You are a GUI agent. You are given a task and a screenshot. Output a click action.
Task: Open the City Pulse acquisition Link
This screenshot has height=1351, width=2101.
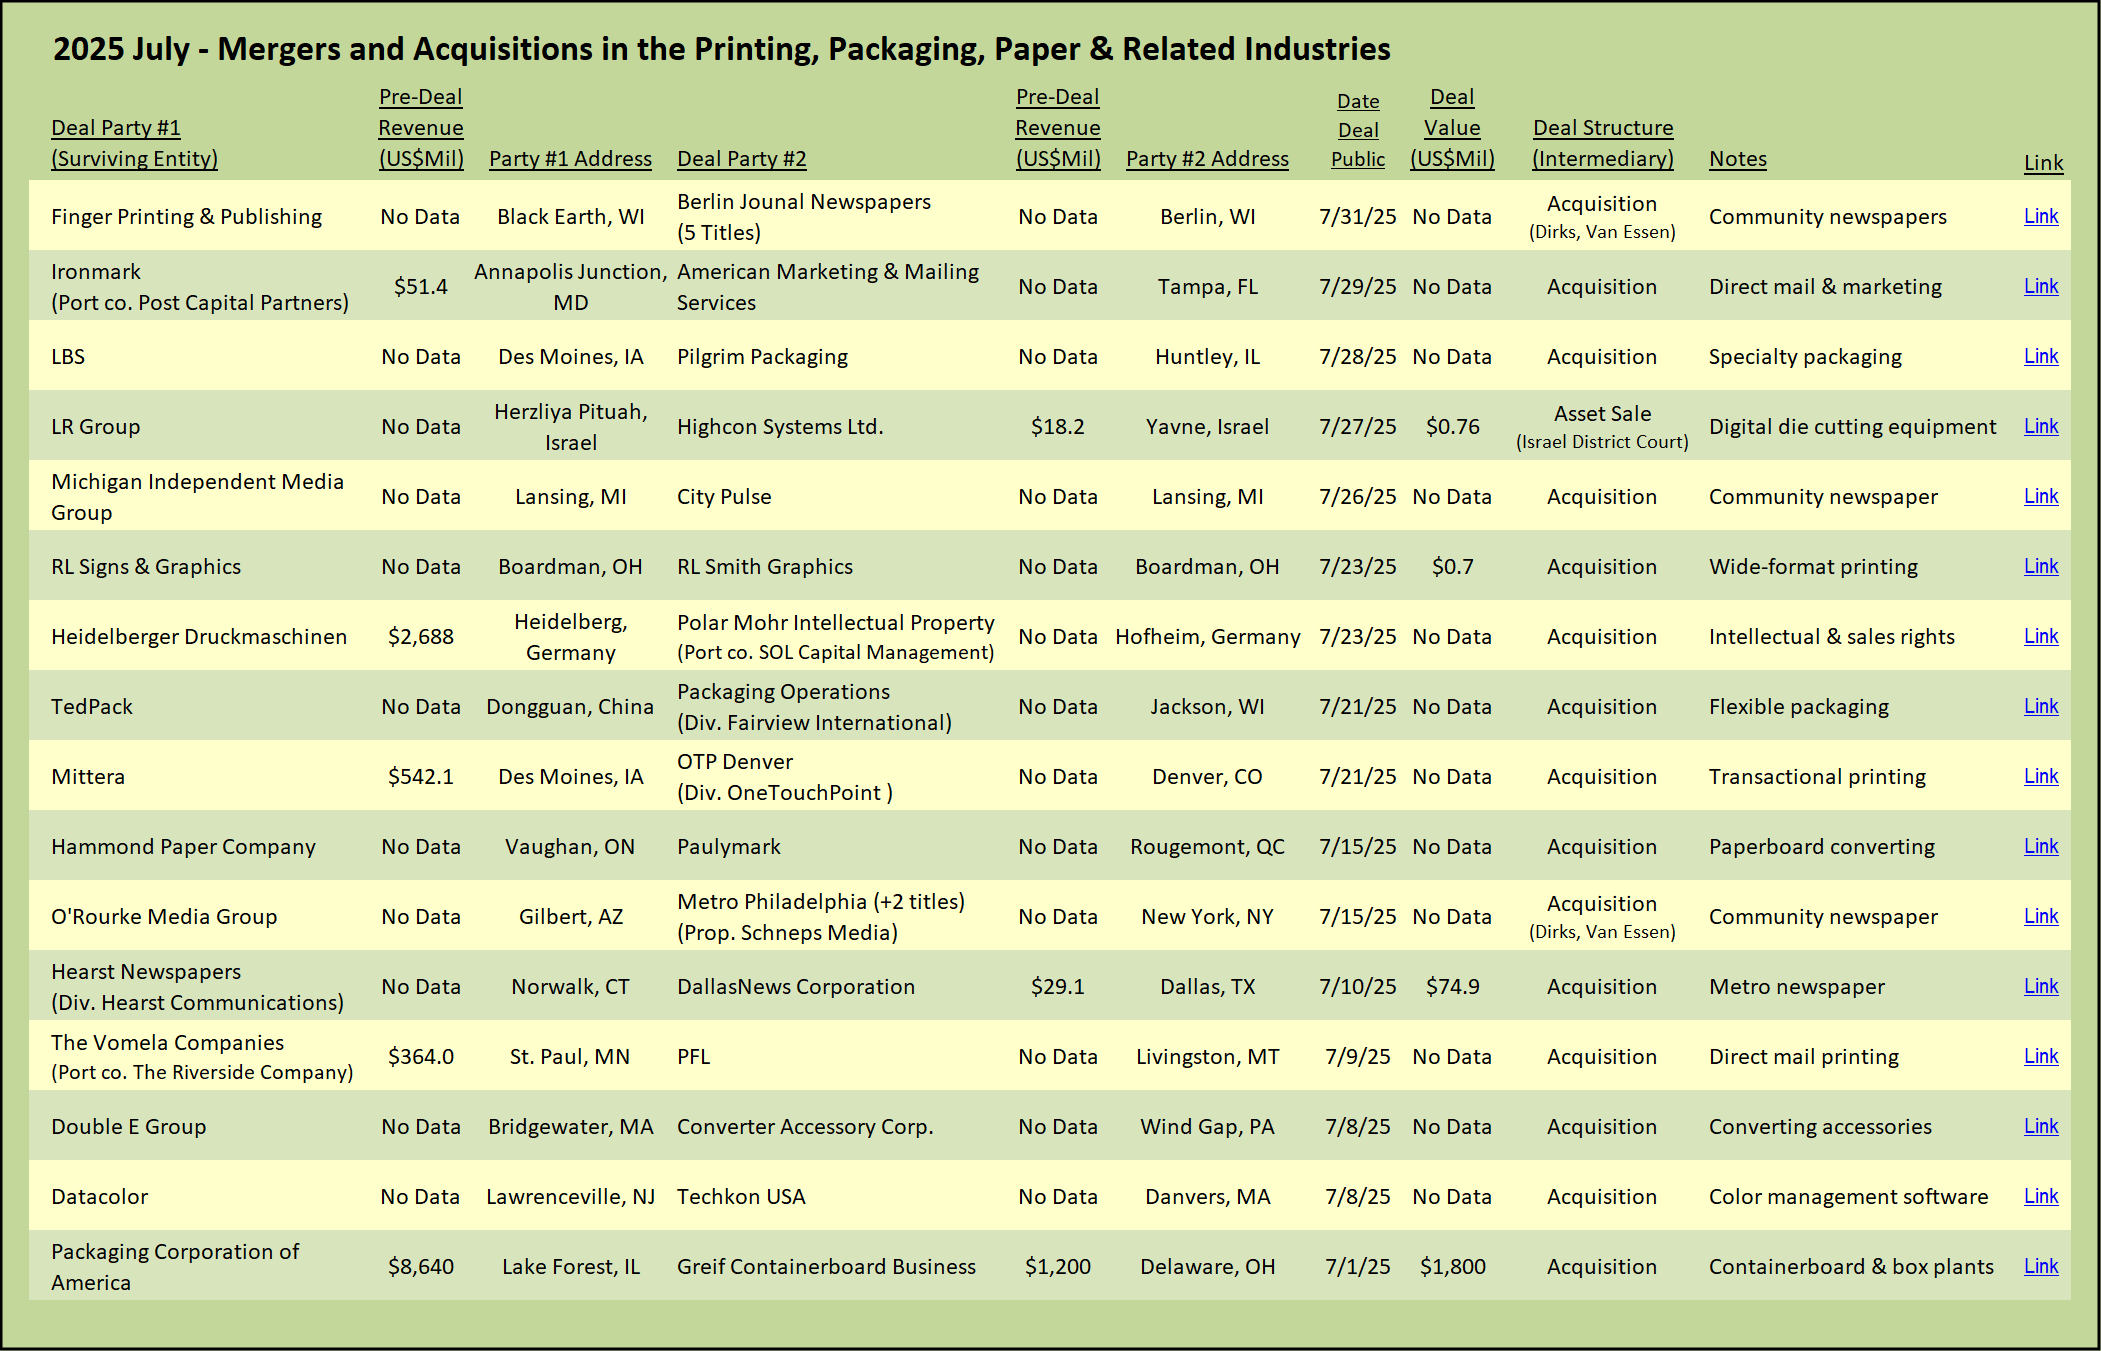[2040, 496]
